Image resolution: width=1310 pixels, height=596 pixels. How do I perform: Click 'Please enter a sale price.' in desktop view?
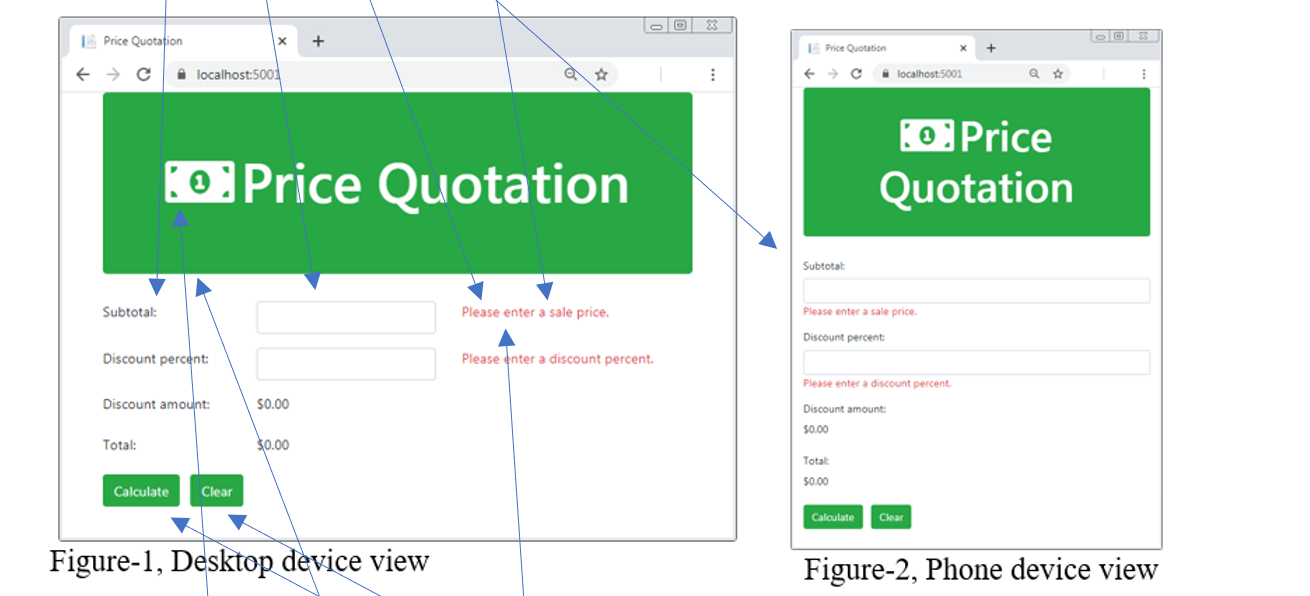(535, 312)
